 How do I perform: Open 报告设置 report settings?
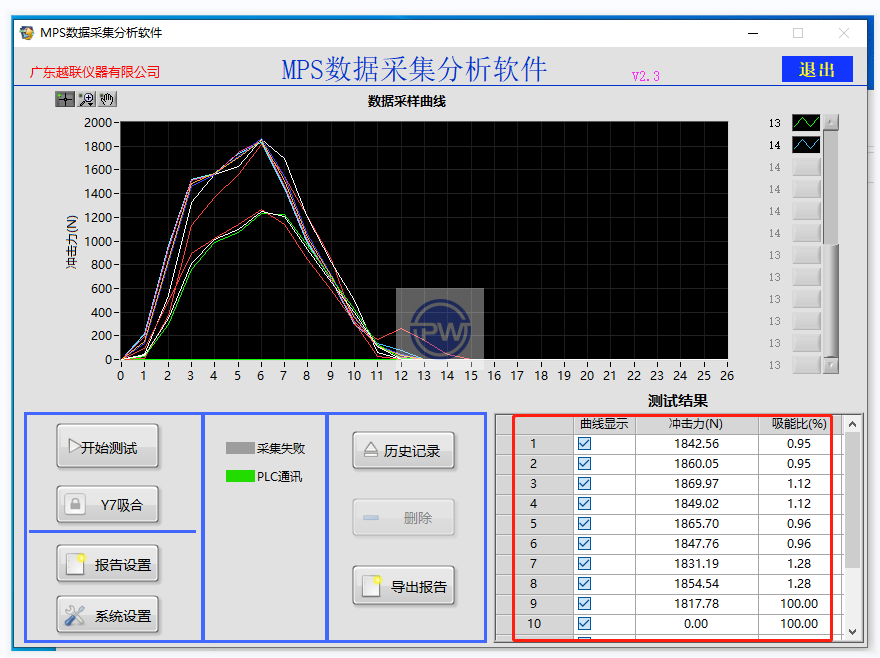point(107,565)
